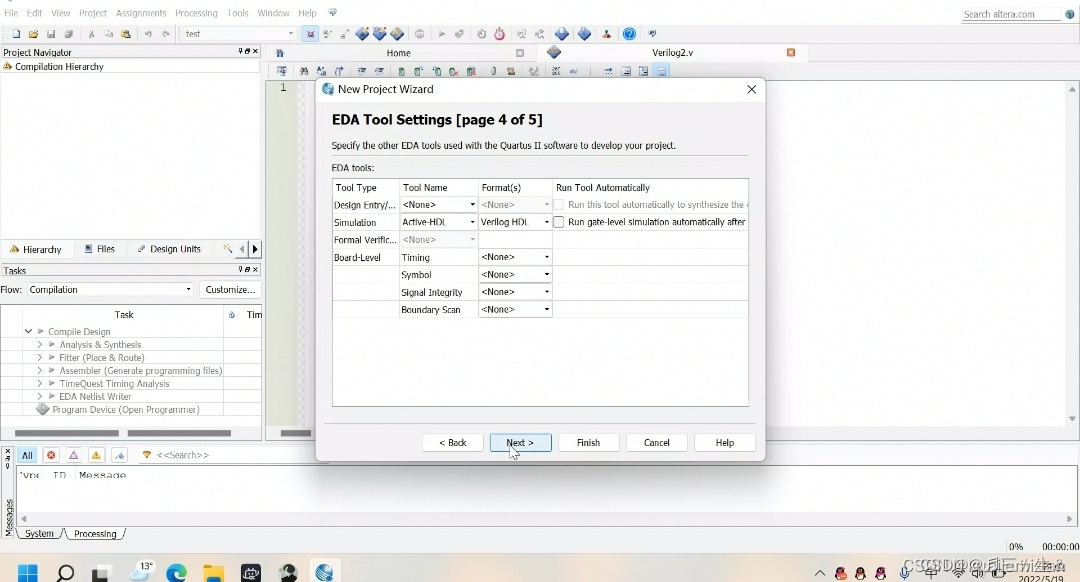The image size is (1080, 582).
Task: Close the Verilog2.v tab
Action: click(x=791, y=52)
